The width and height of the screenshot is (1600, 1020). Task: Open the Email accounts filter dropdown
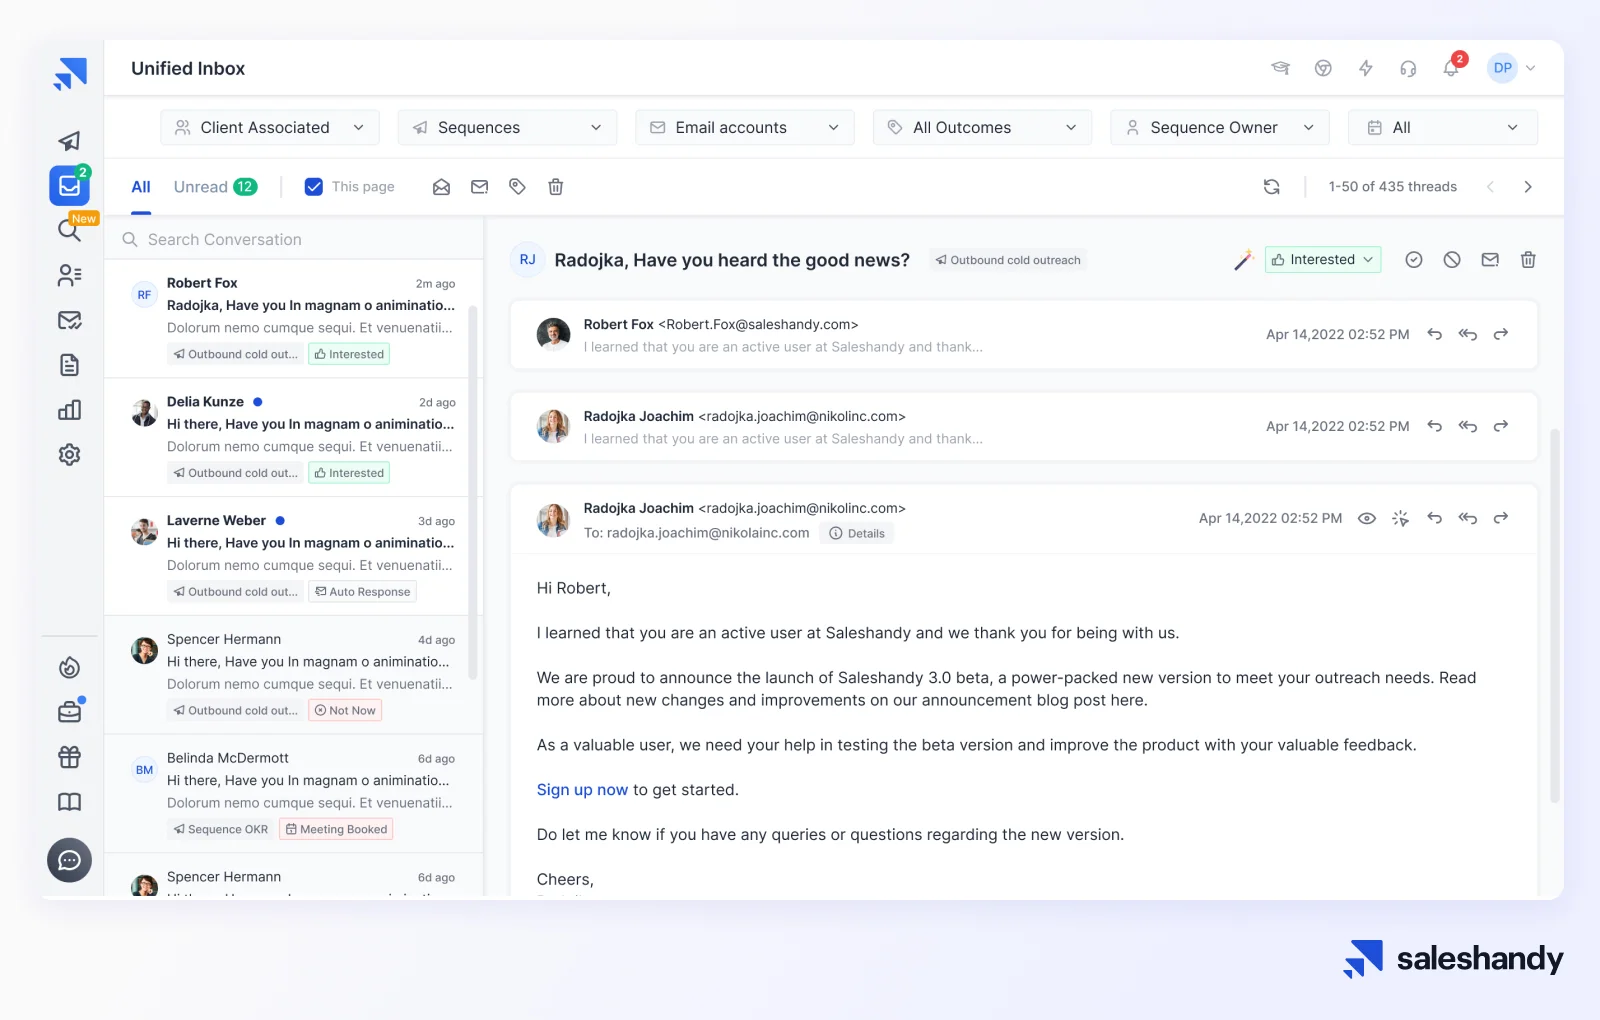744,127
